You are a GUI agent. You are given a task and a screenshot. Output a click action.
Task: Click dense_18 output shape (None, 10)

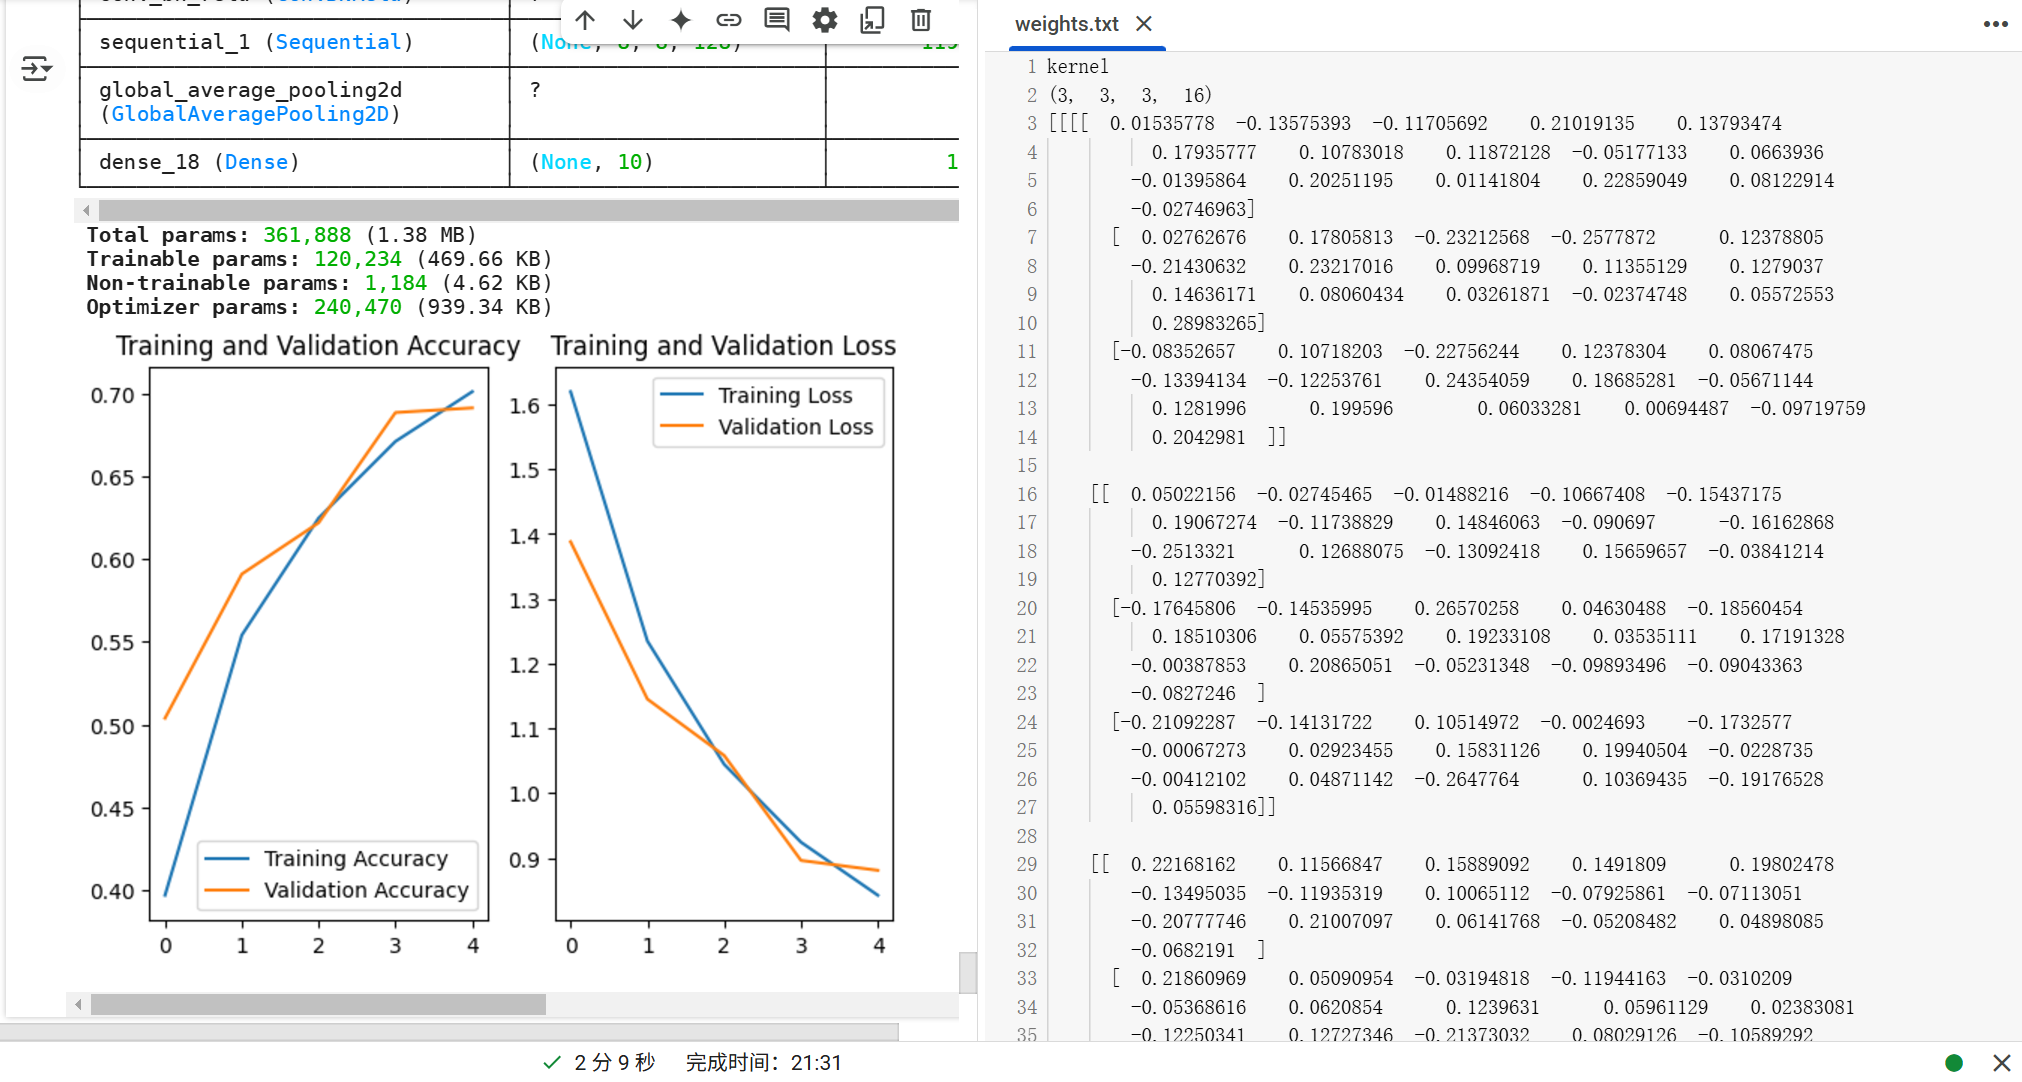pyautogui.click(x=592, y=162)
